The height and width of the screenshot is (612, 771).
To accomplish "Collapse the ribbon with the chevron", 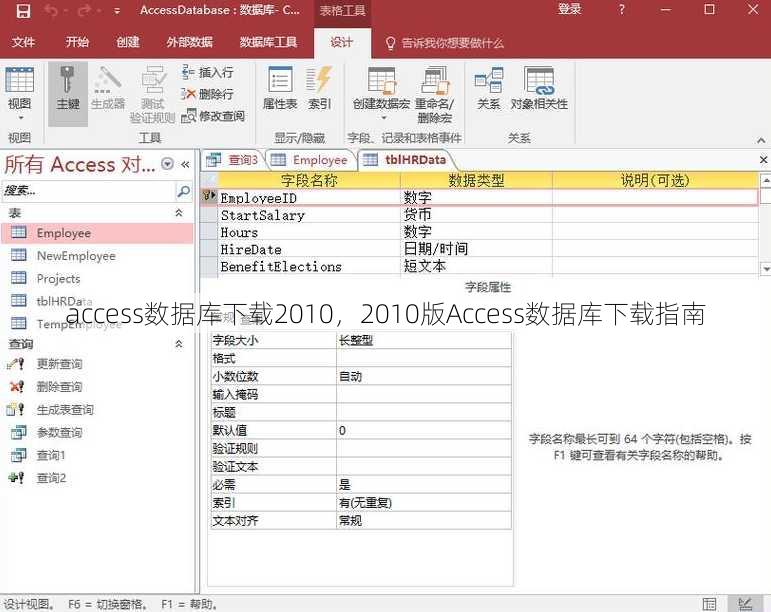I will point(761,140).
